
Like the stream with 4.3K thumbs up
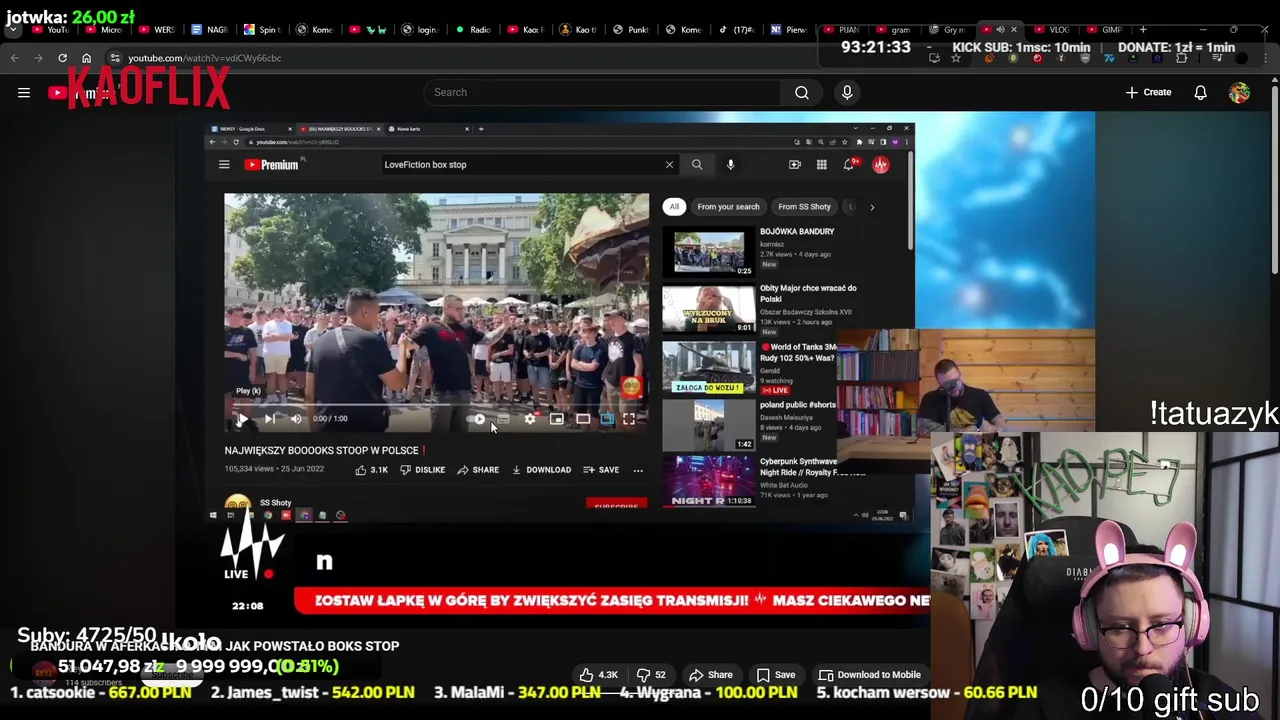point(599,675)
